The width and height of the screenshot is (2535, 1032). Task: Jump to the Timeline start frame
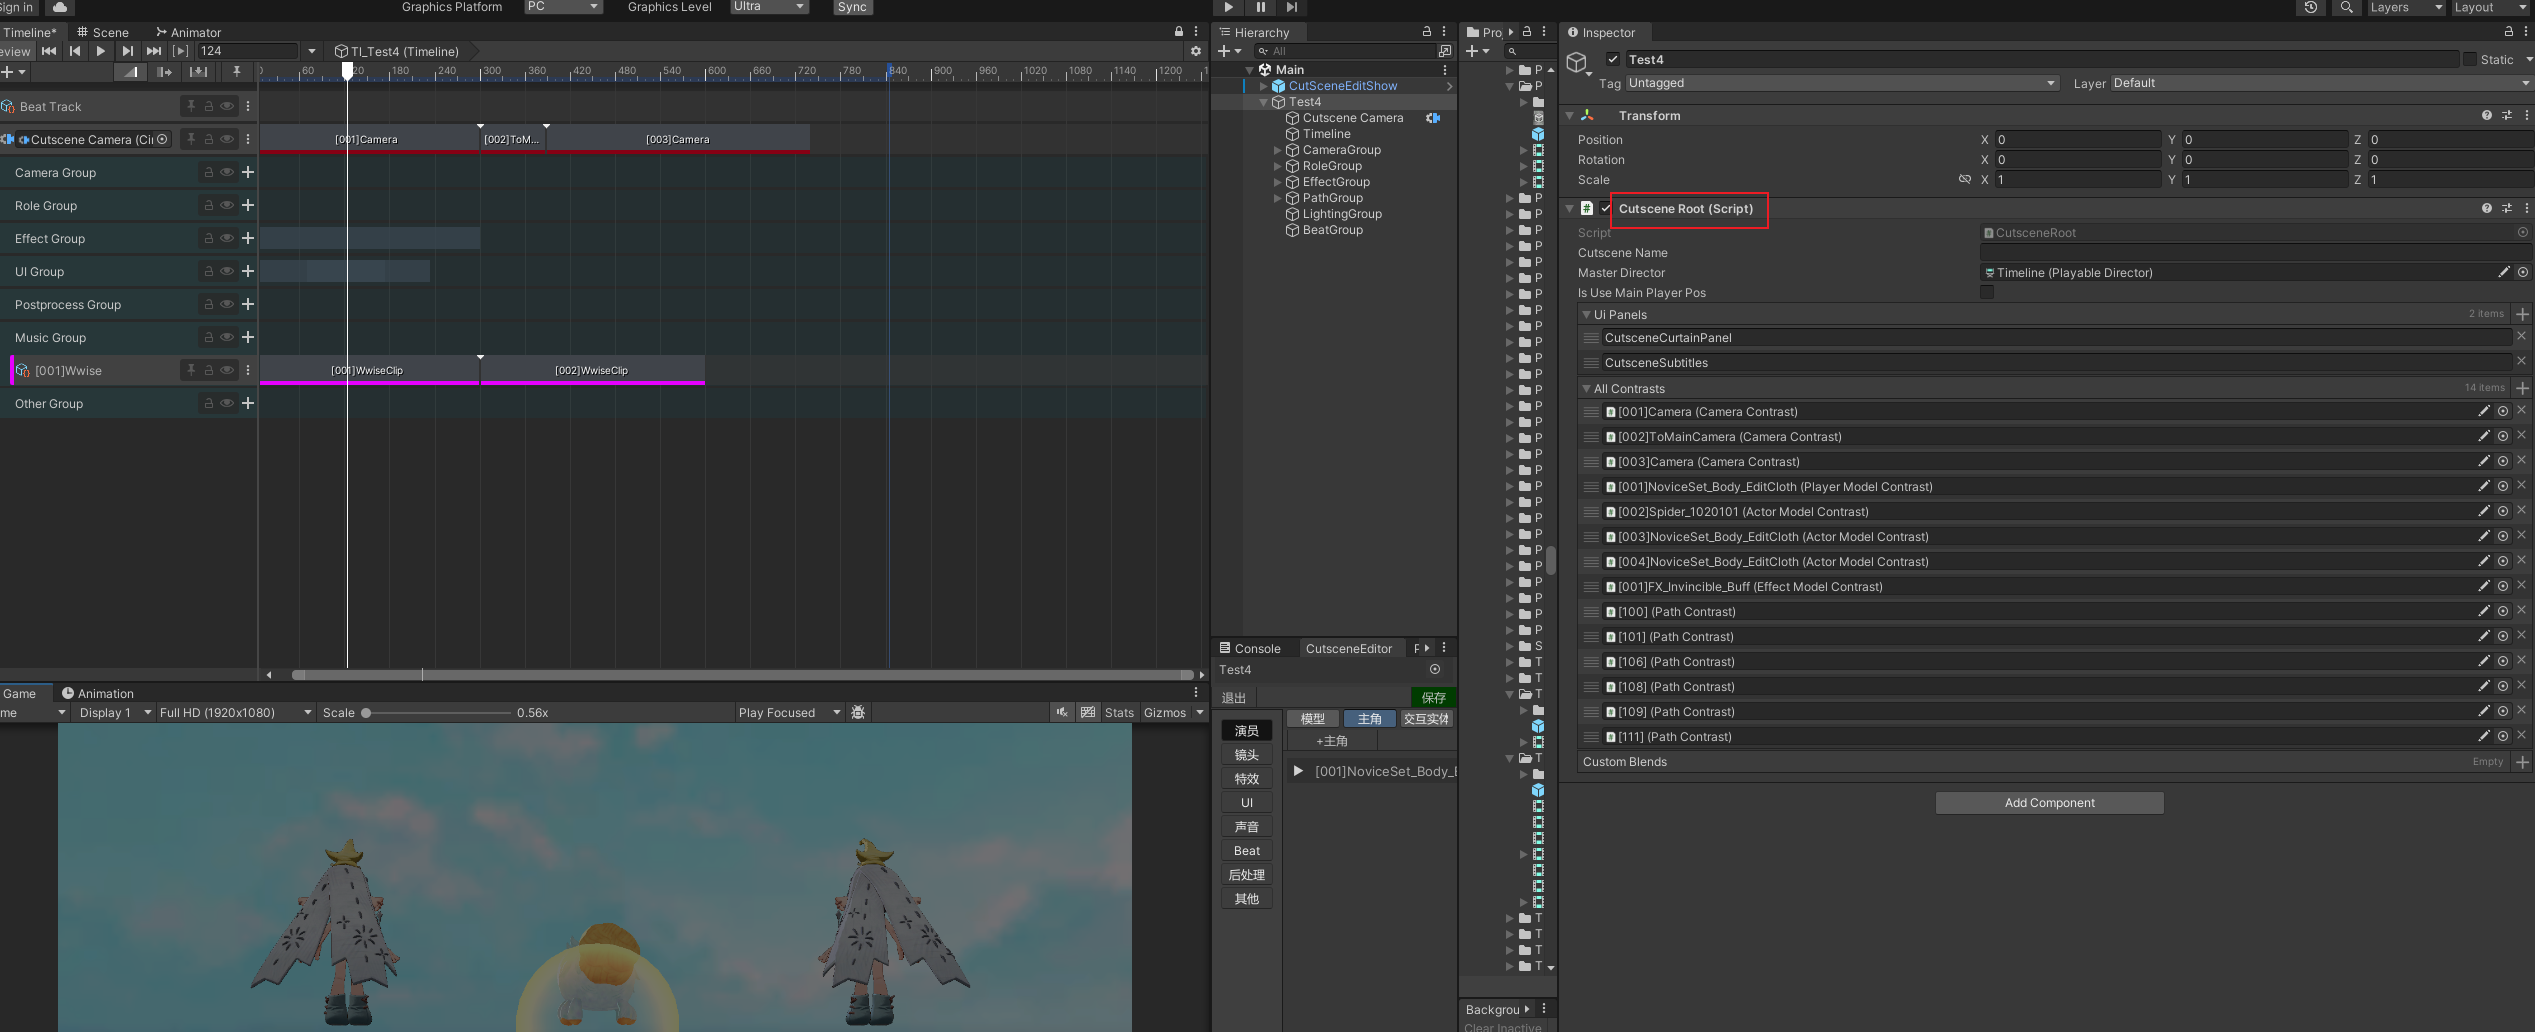point(49,51)
